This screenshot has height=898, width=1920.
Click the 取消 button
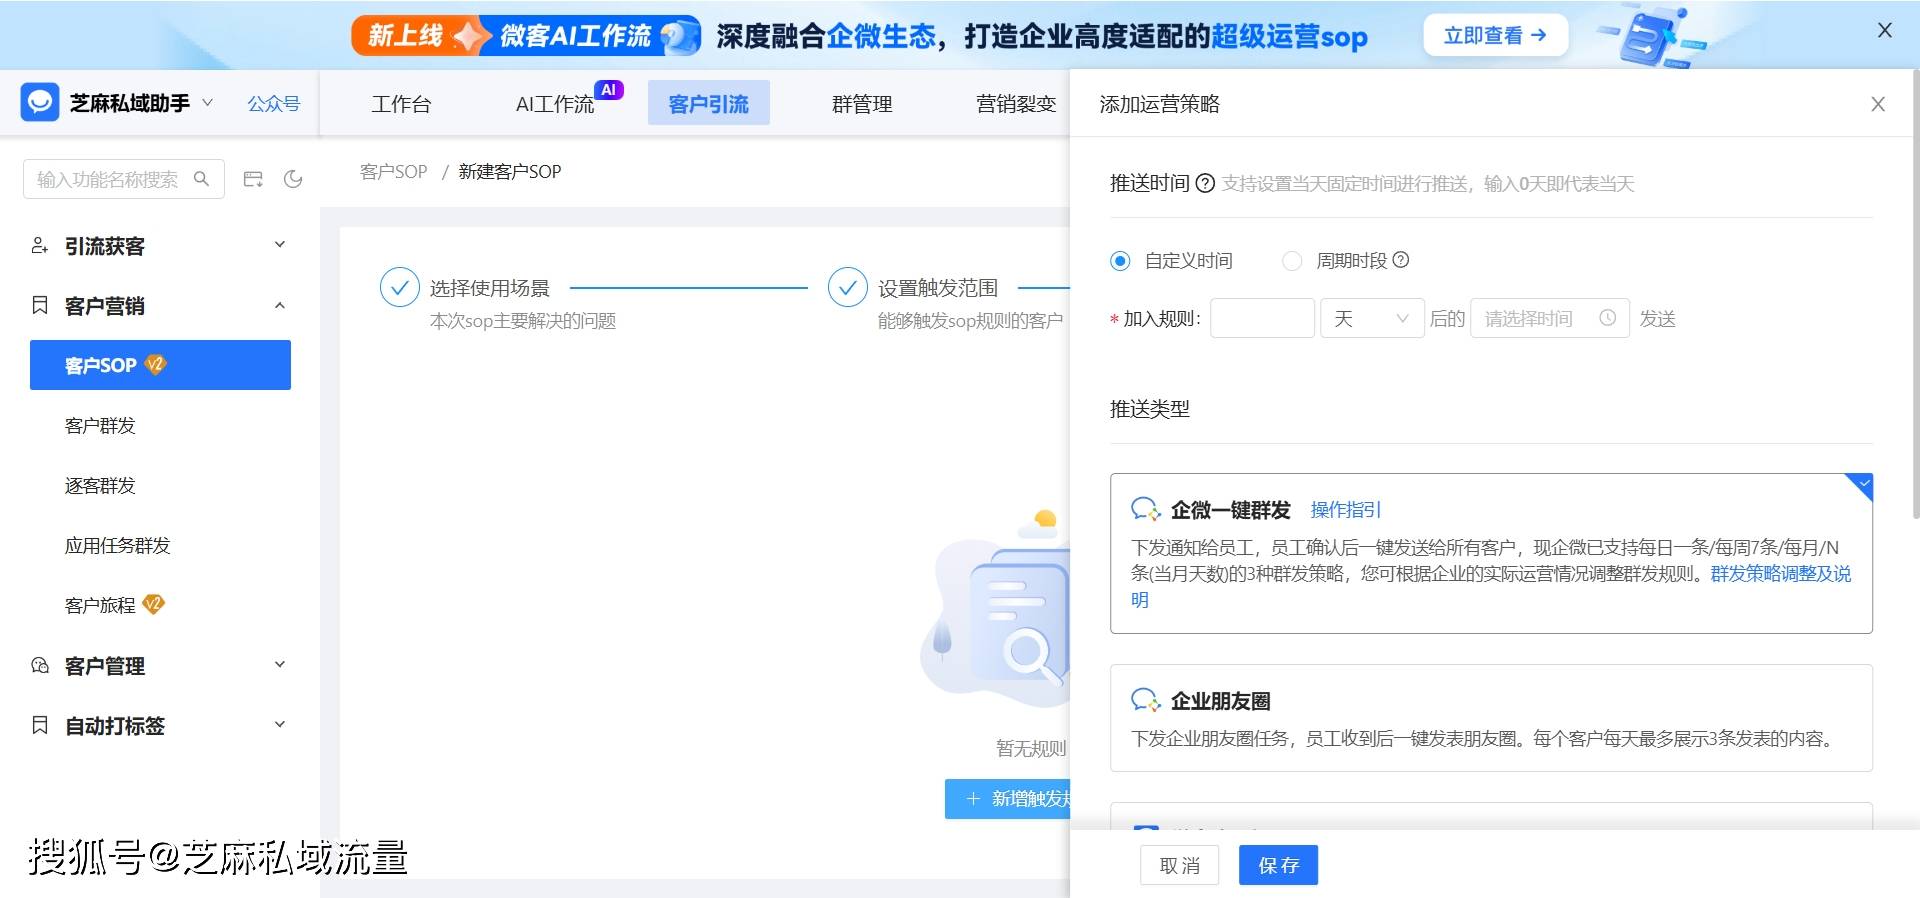pyautogui.click(x=1180, y=865)
